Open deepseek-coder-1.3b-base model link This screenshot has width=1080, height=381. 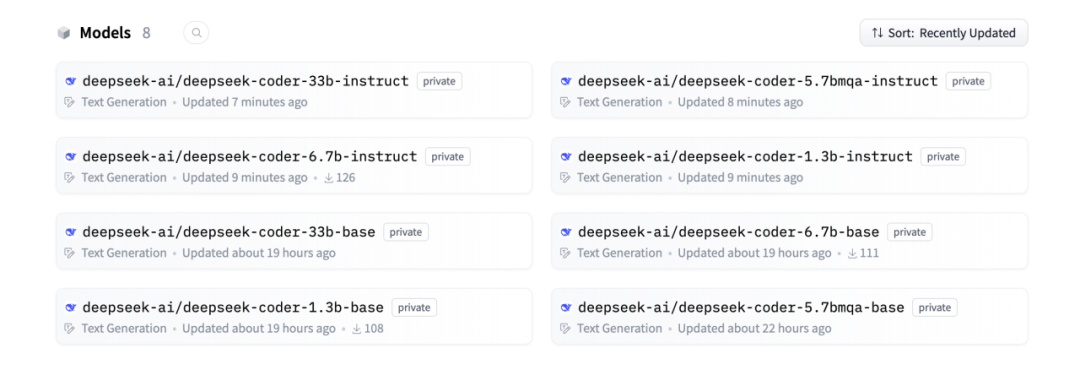(x=233, y=307)
